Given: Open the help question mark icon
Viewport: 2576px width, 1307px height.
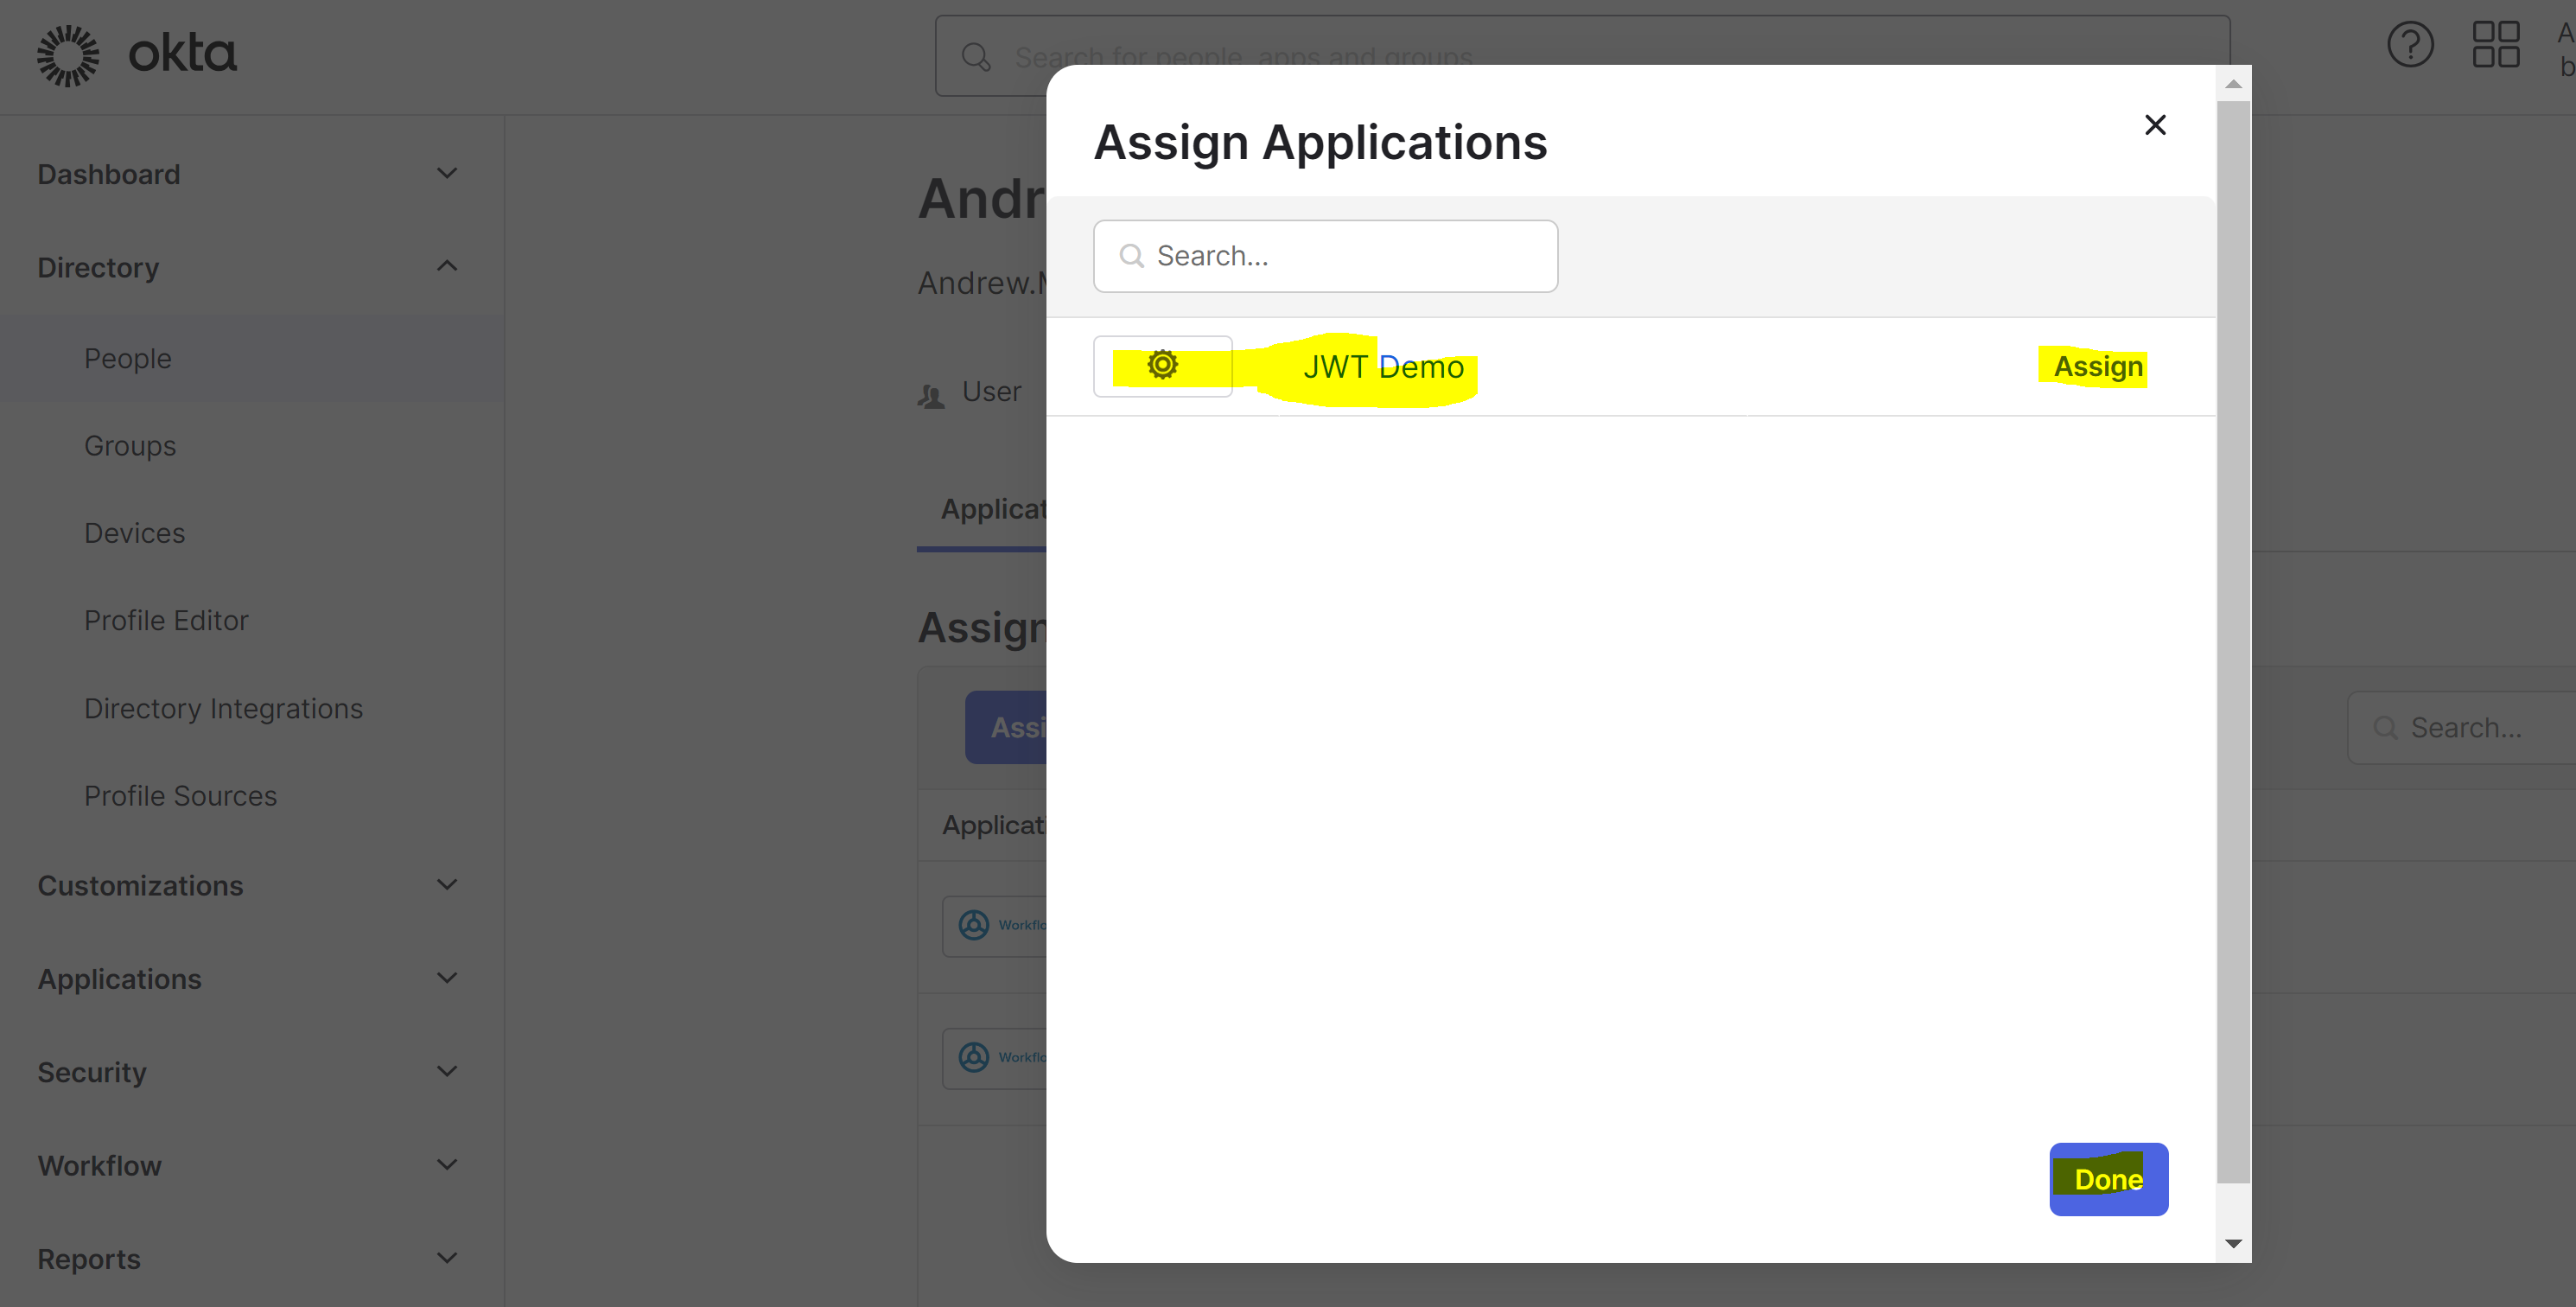Looking at the screenshot, I should (2410, 44).
